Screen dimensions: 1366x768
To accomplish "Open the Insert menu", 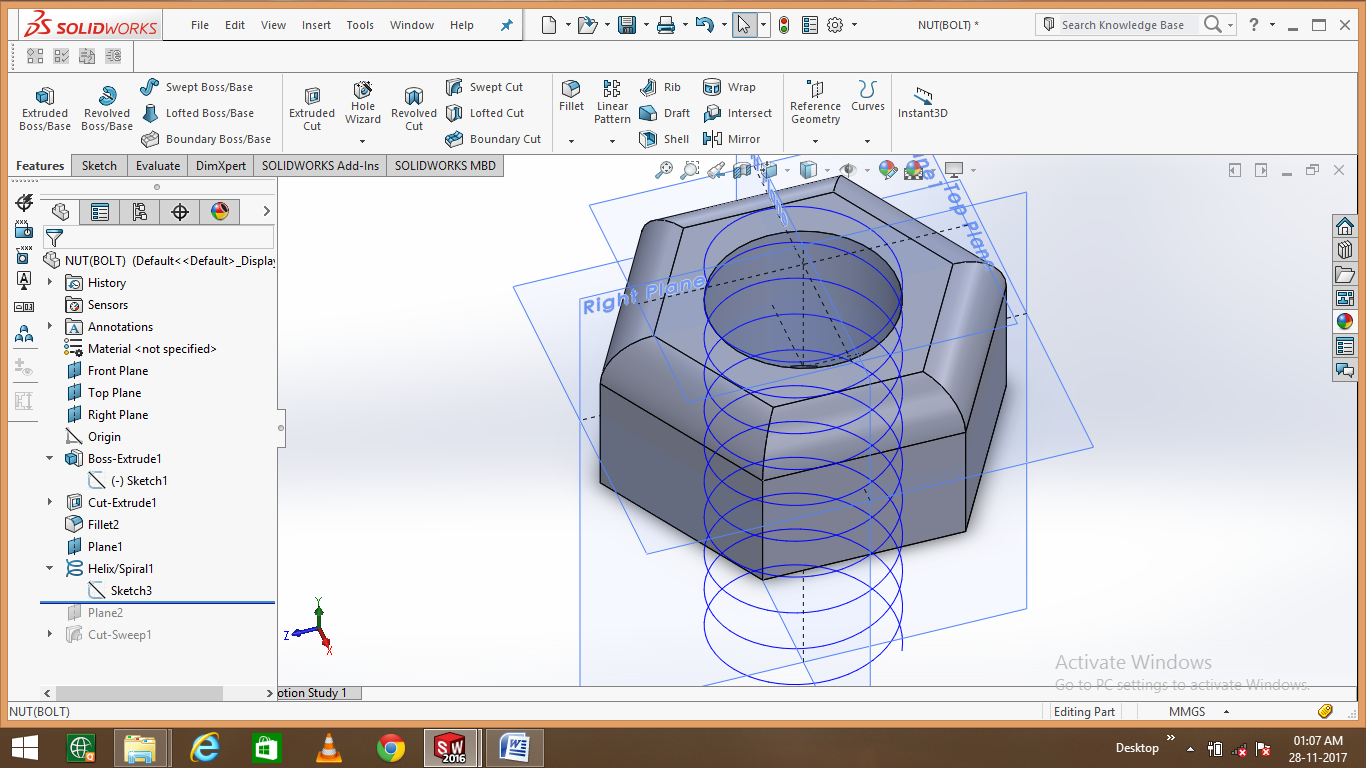I will coord(316,25).
